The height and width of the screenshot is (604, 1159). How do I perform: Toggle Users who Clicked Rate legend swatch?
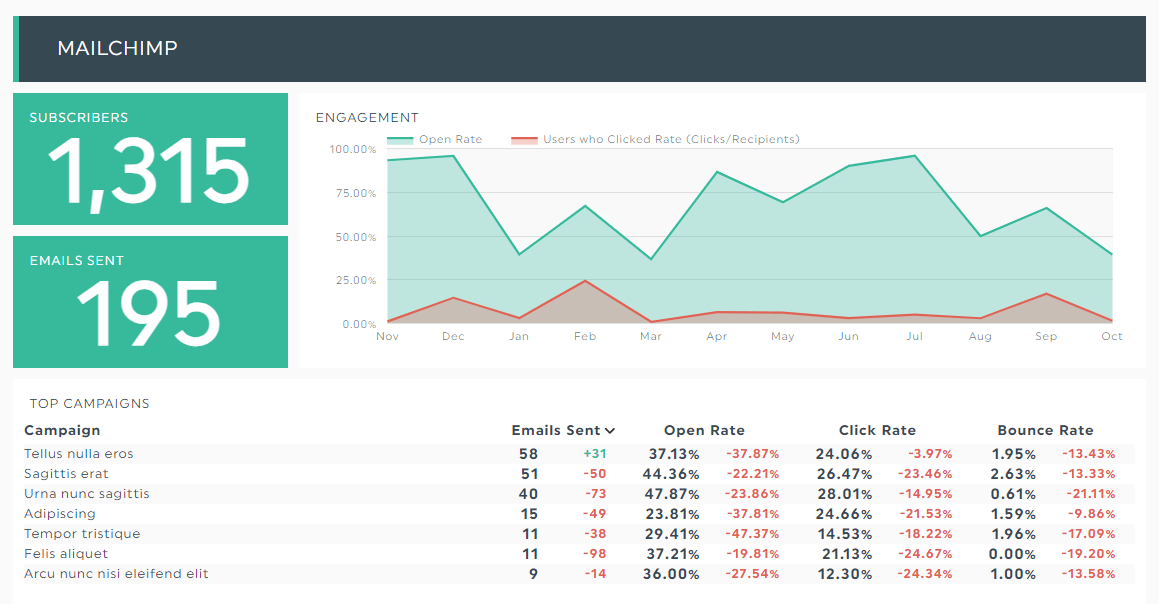click(x=524, y=140)
